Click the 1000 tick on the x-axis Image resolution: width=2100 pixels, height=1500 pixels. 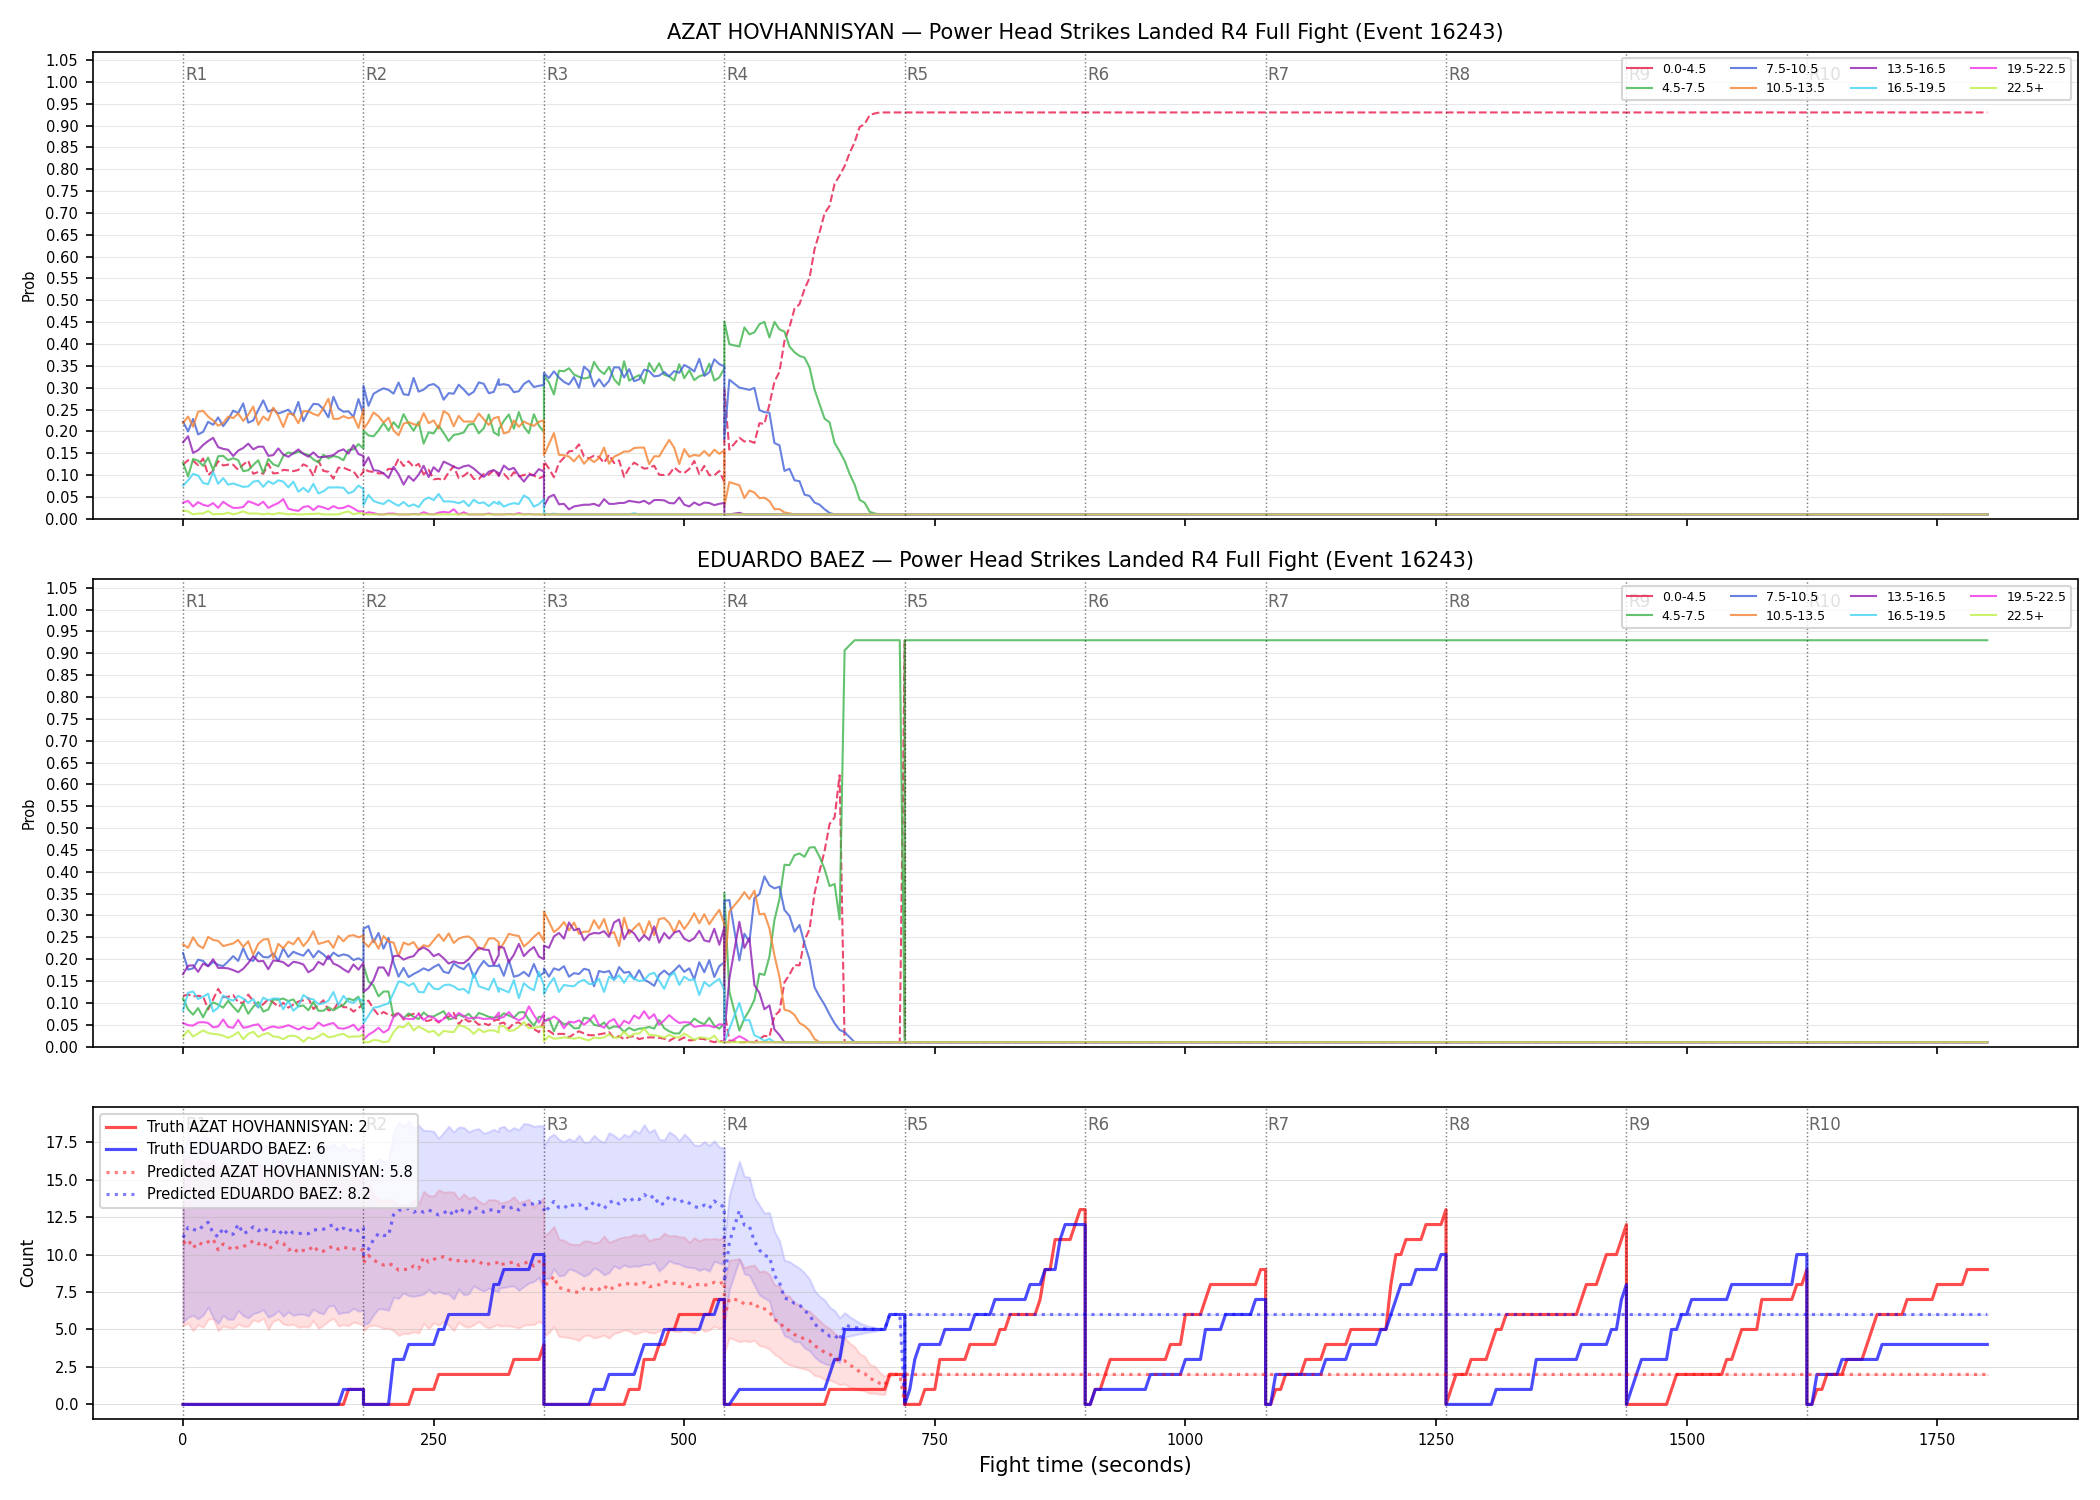[1185, 1440]
